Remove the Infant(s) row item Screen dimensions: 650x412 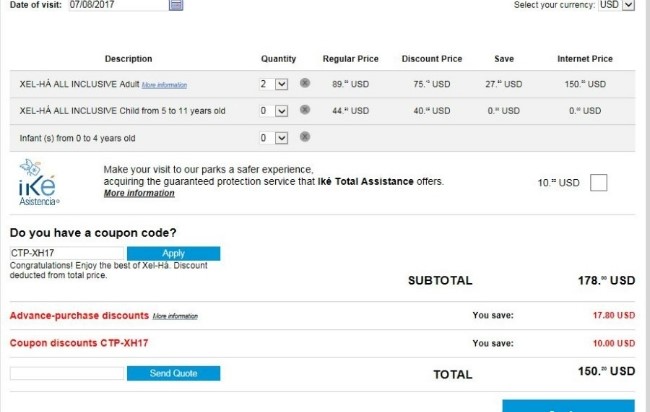coord(305,136)
